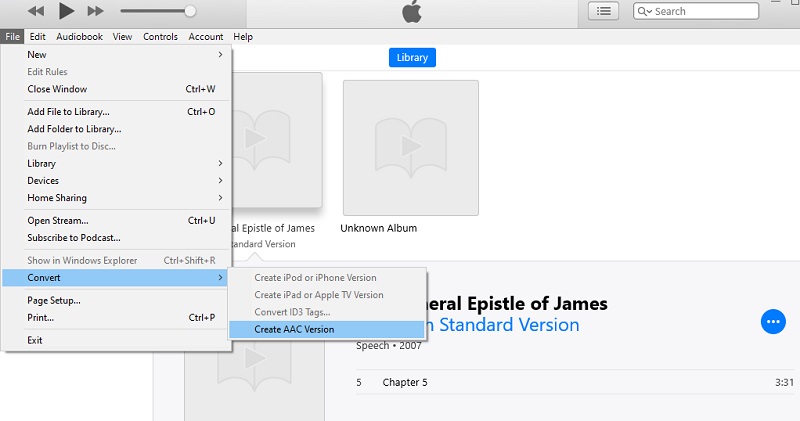Image resolution: width=800 pixels, height=421 pixels.
Task: Expand the Library submenu arrow
Action: click(220, 163)
